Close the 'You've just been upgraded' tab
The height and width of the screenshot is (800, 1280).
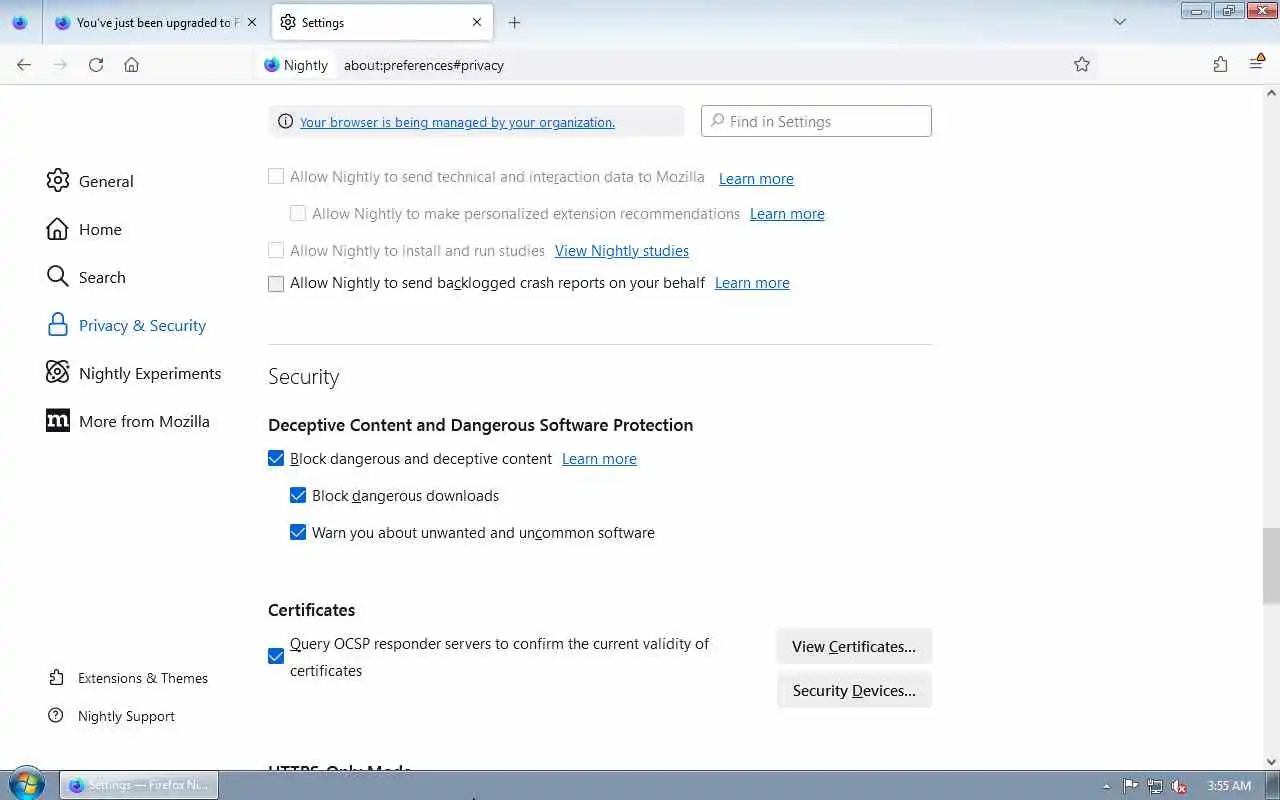pos(252,22)
